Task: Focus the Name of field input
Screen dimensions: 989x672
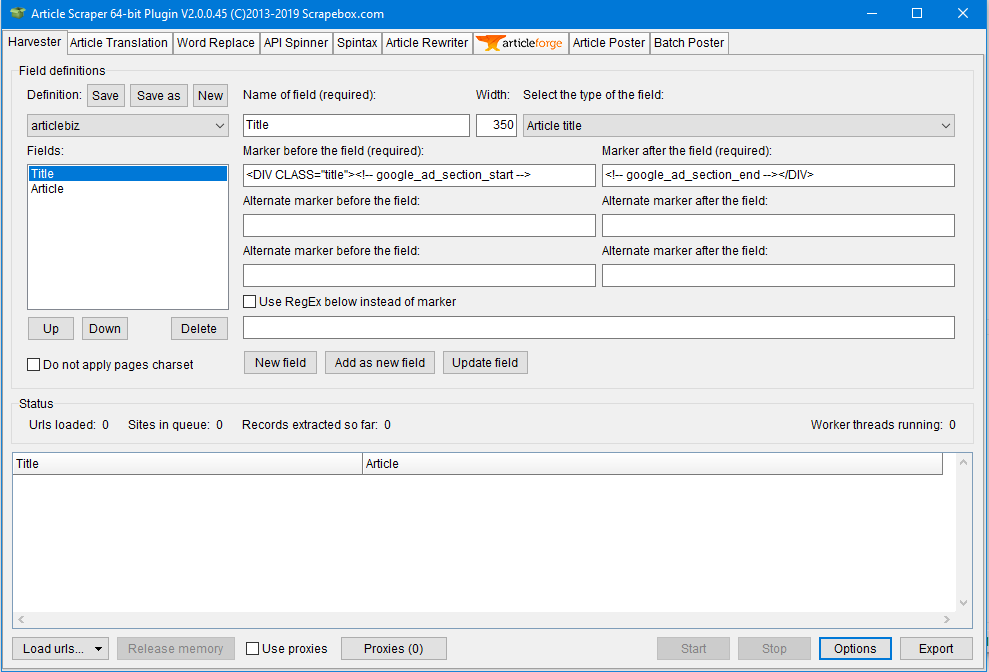Action: coord(356,125)
